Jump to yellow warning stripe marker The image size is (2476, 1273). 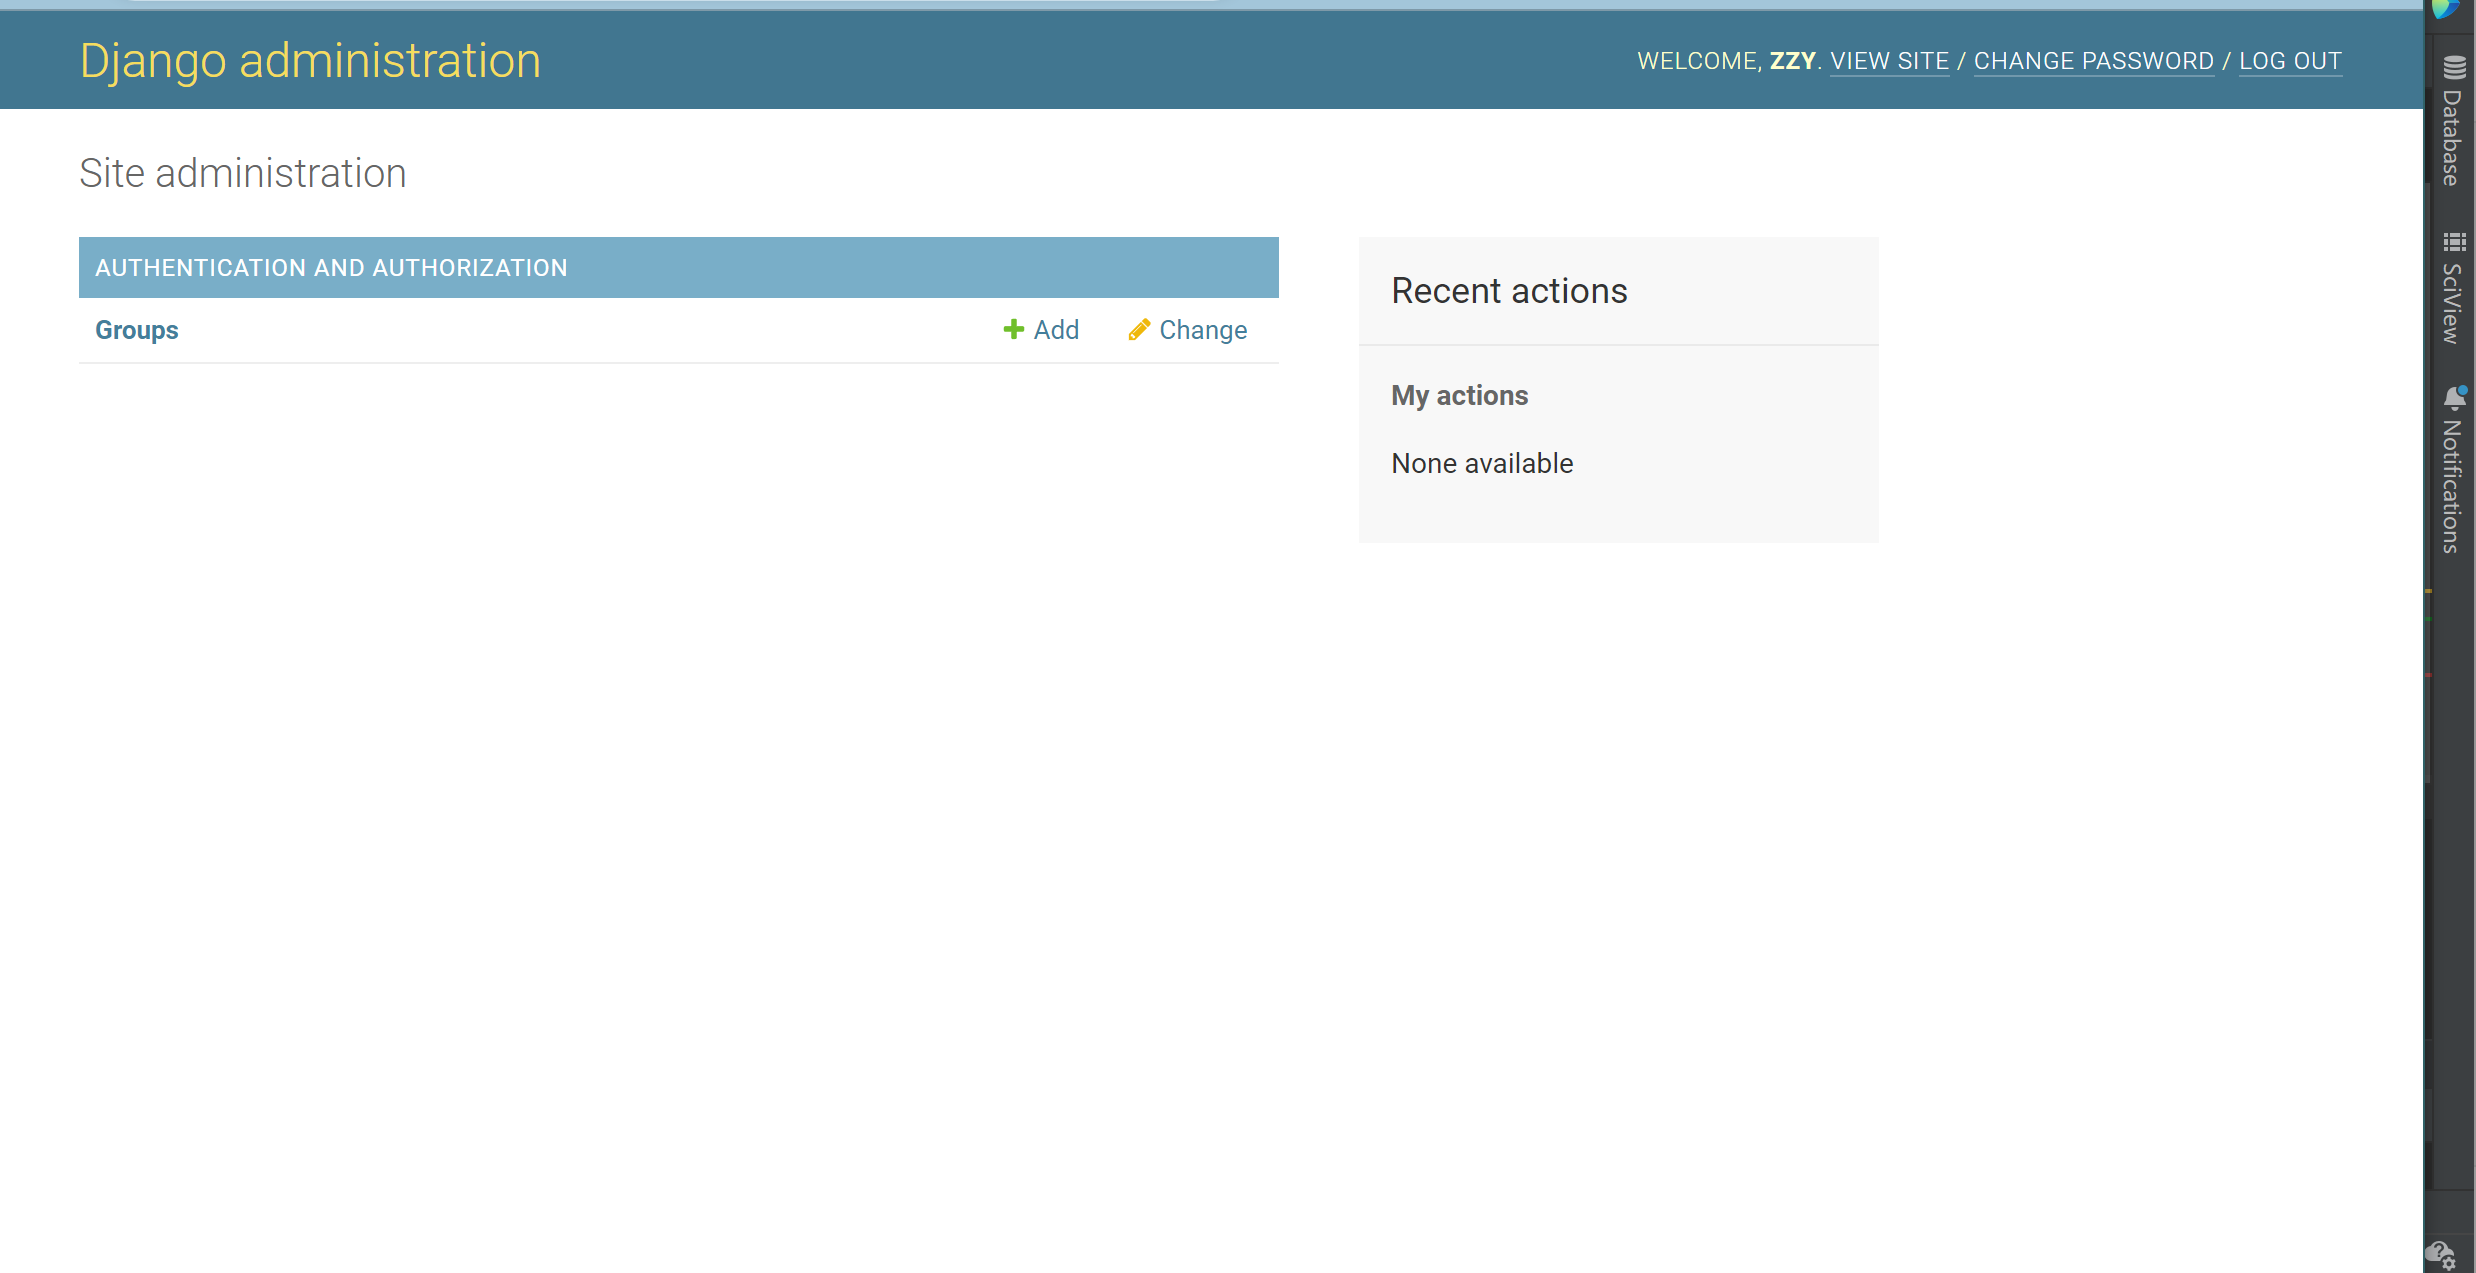[2428, 591]
